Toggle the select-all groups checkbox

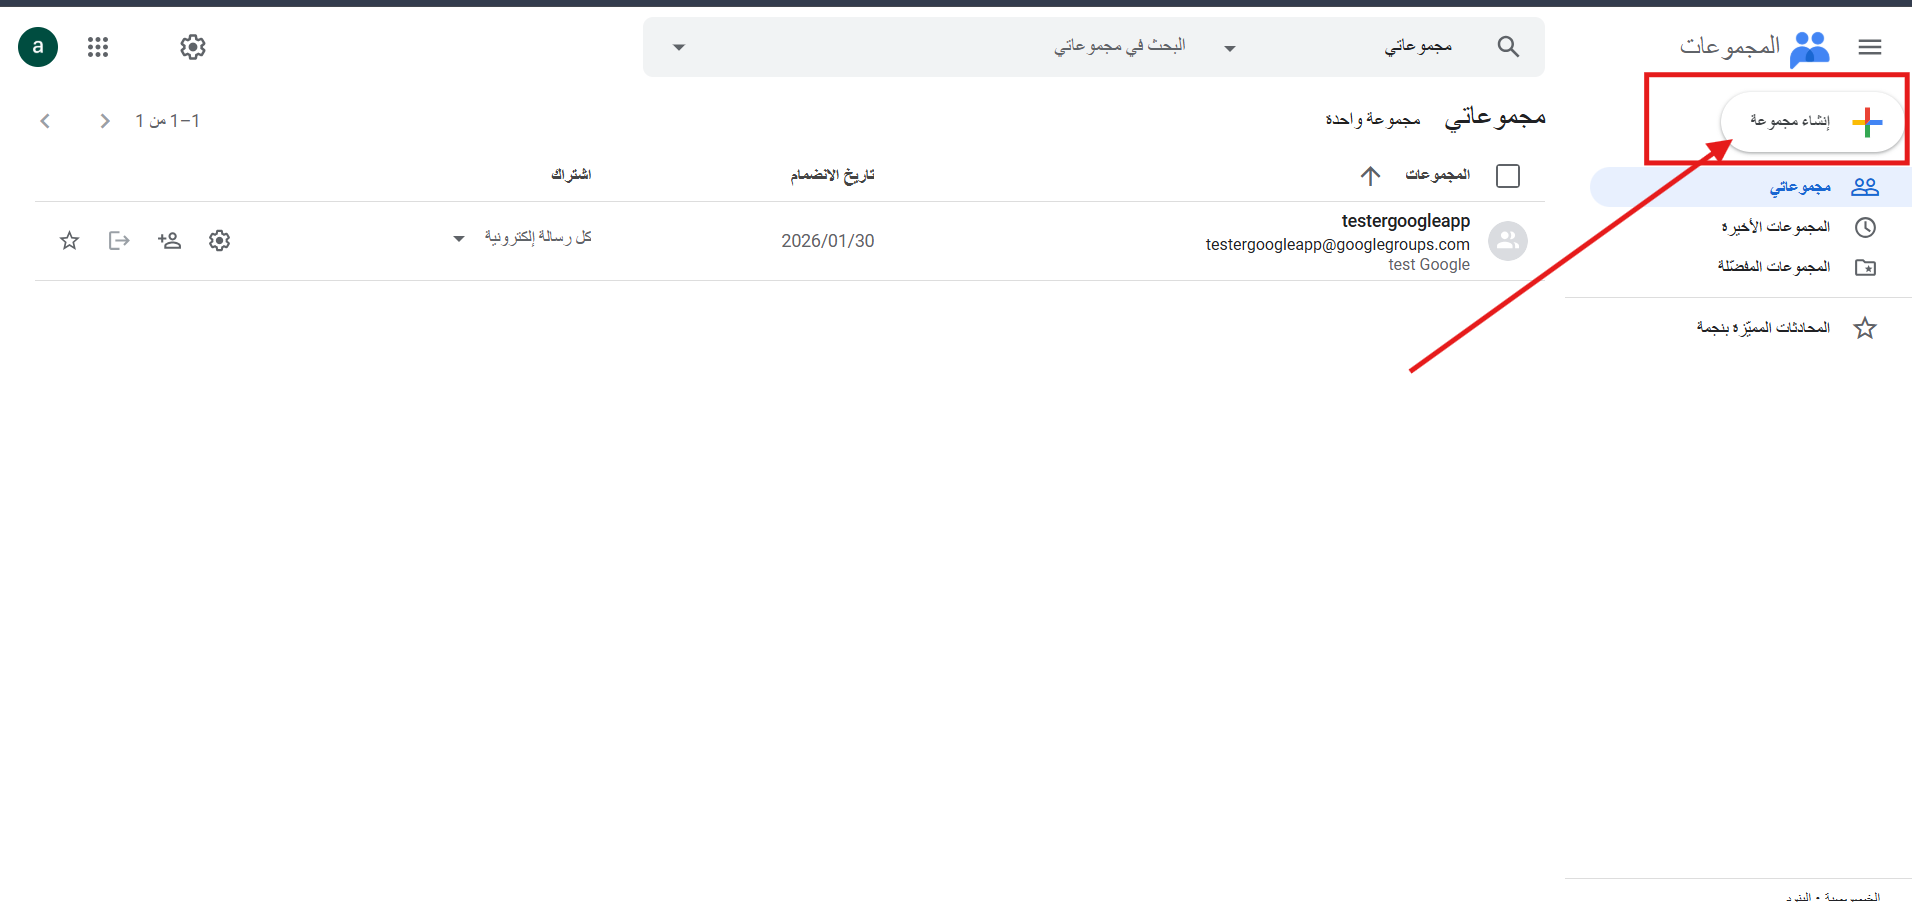tap(1507, 176)
